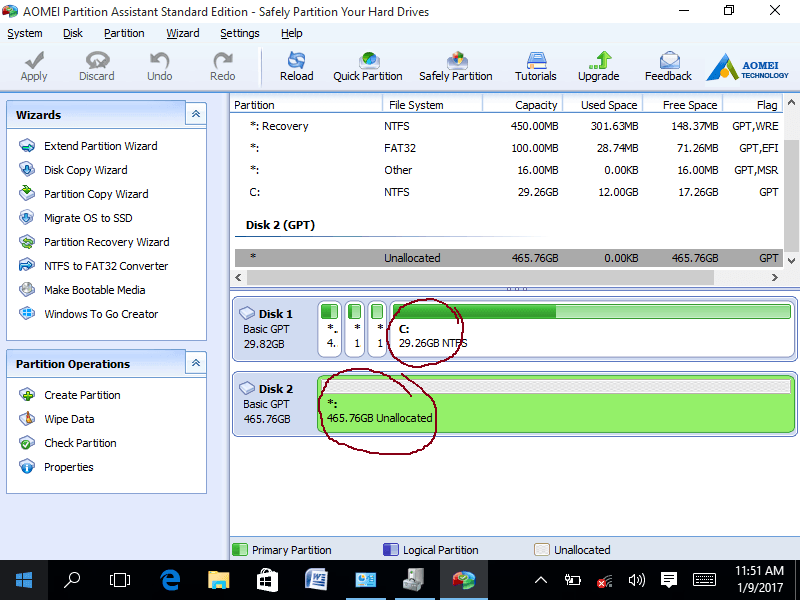Open Migrate OS to SSD wizard

pos(88,218)
